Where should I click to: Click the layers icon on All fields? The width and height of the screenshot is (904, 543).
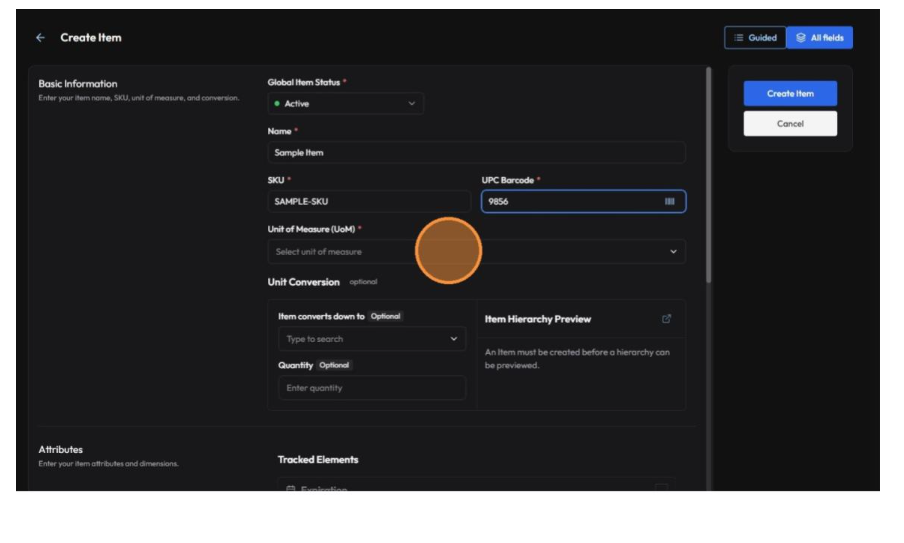(x=801, y=37)
